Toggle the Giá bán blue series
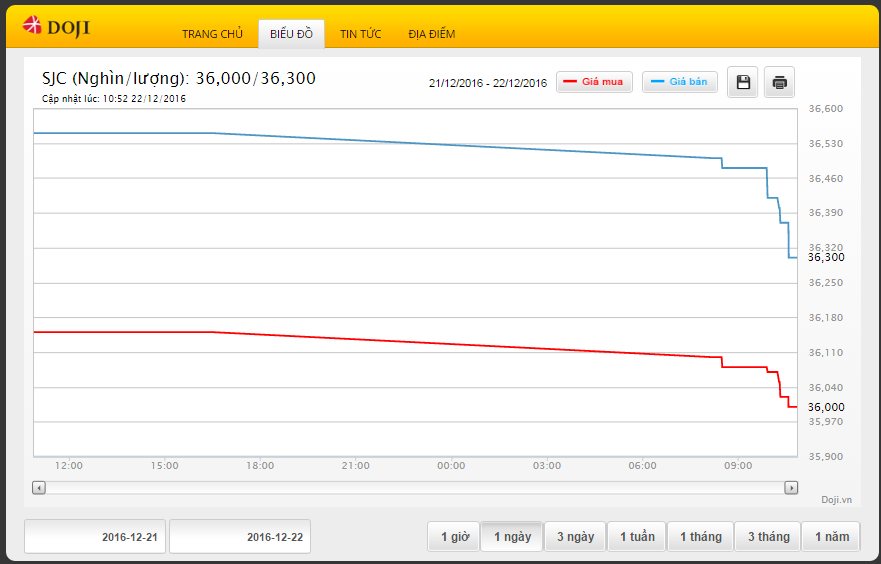Viewport: 881px width, 564px height. coord(680,82)
